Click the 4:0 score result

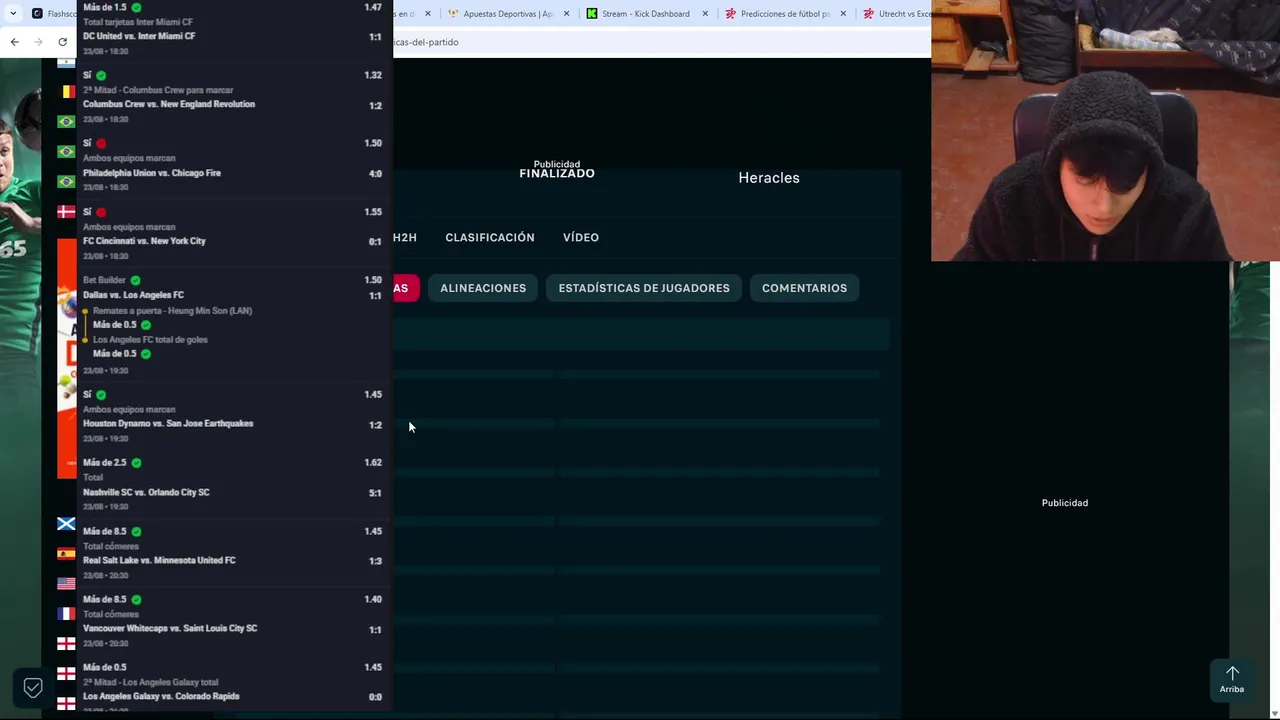tap(375, 174)
